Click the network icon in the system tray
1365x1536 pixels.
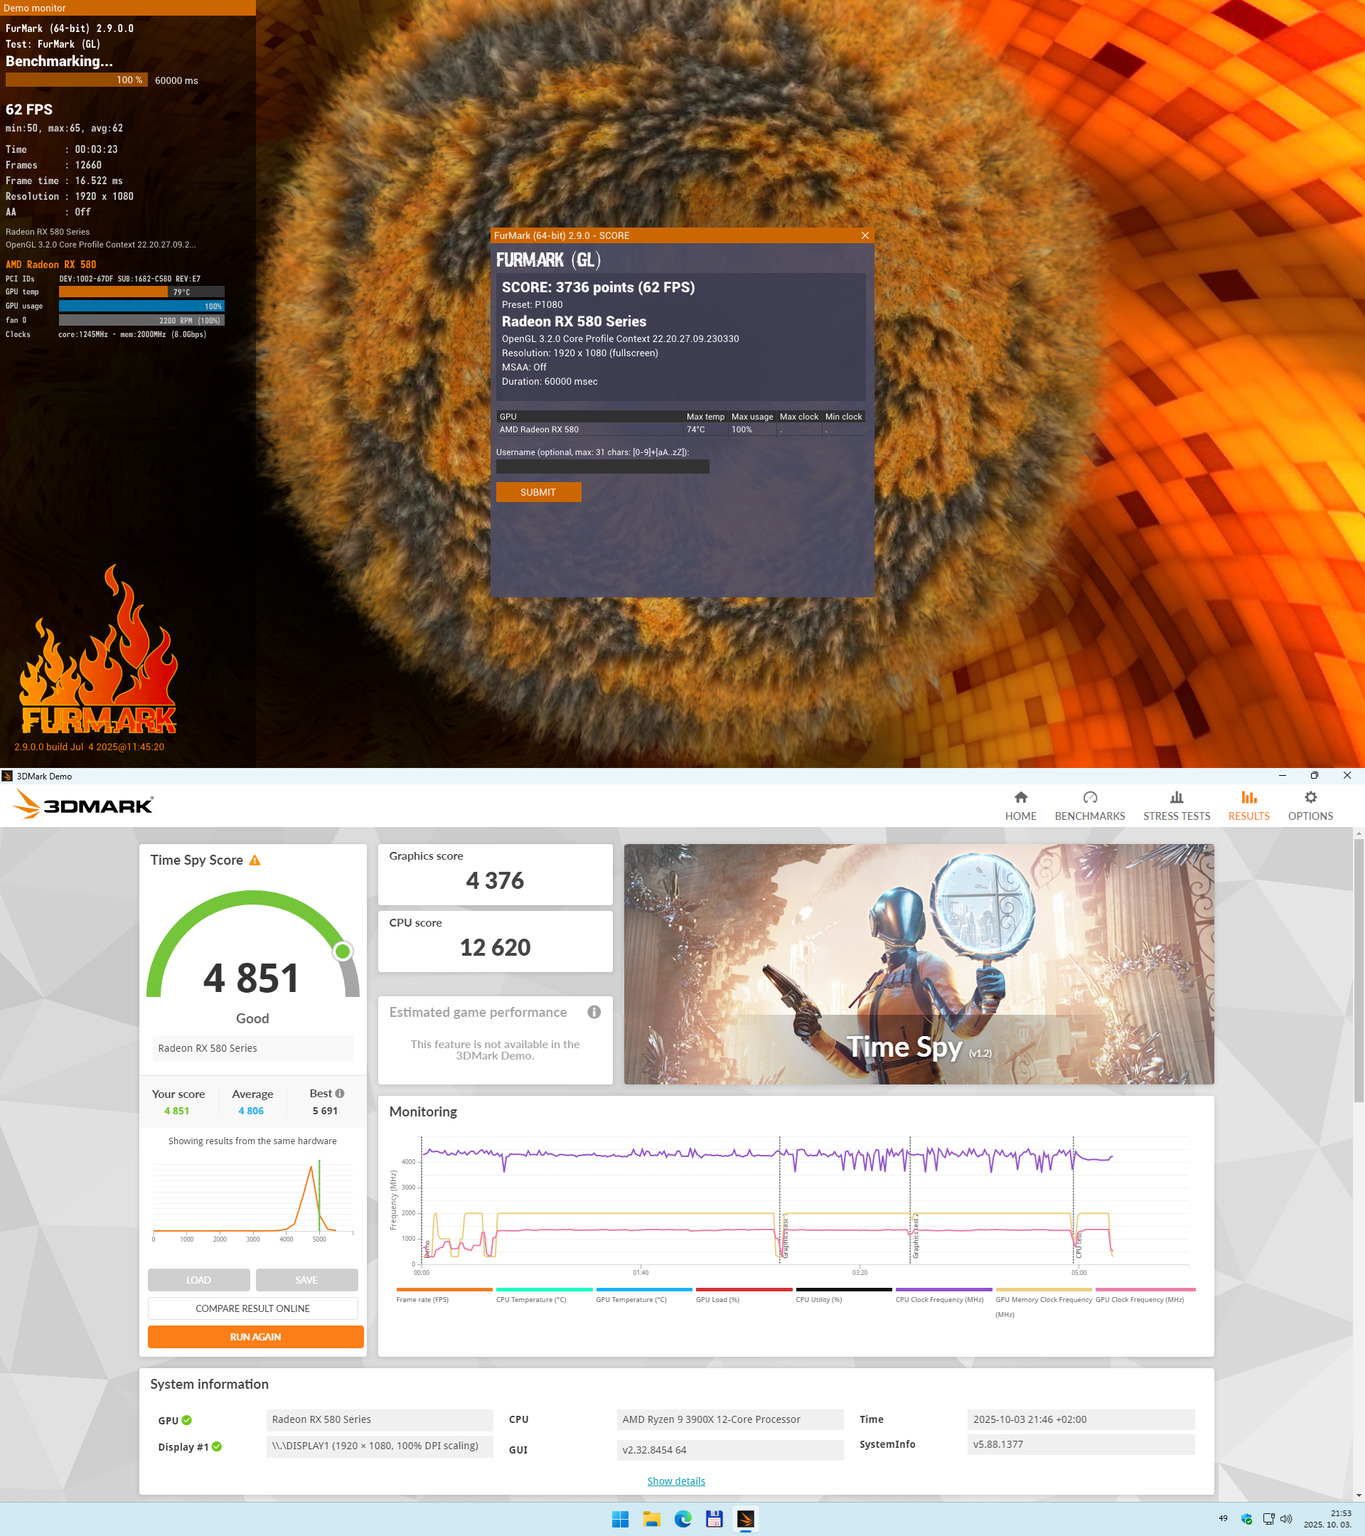click(1268, 1519)
